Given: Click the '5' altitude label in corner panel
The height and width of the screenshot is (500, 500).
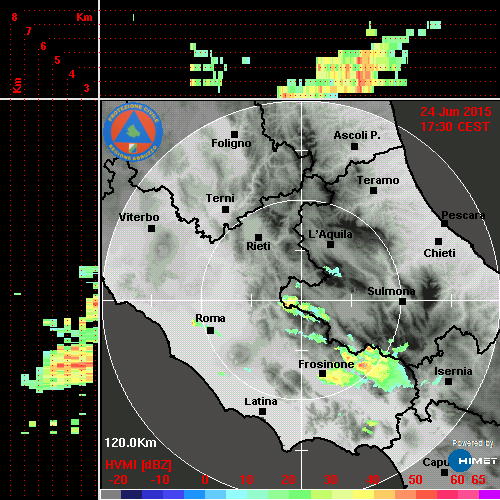Looking at the screenshot, I should 57,60.
